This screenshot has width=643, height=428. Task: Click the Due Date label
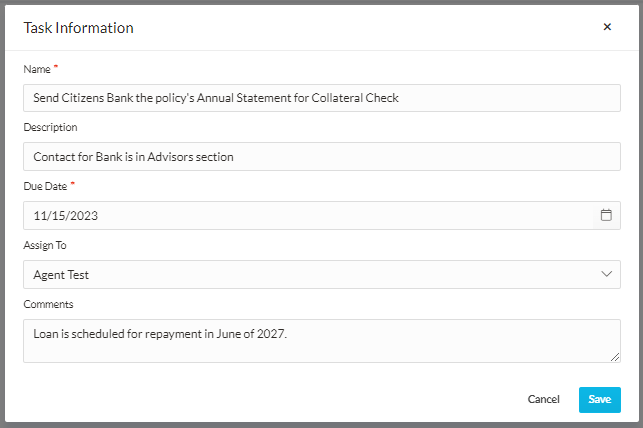[x=45, y=186]
